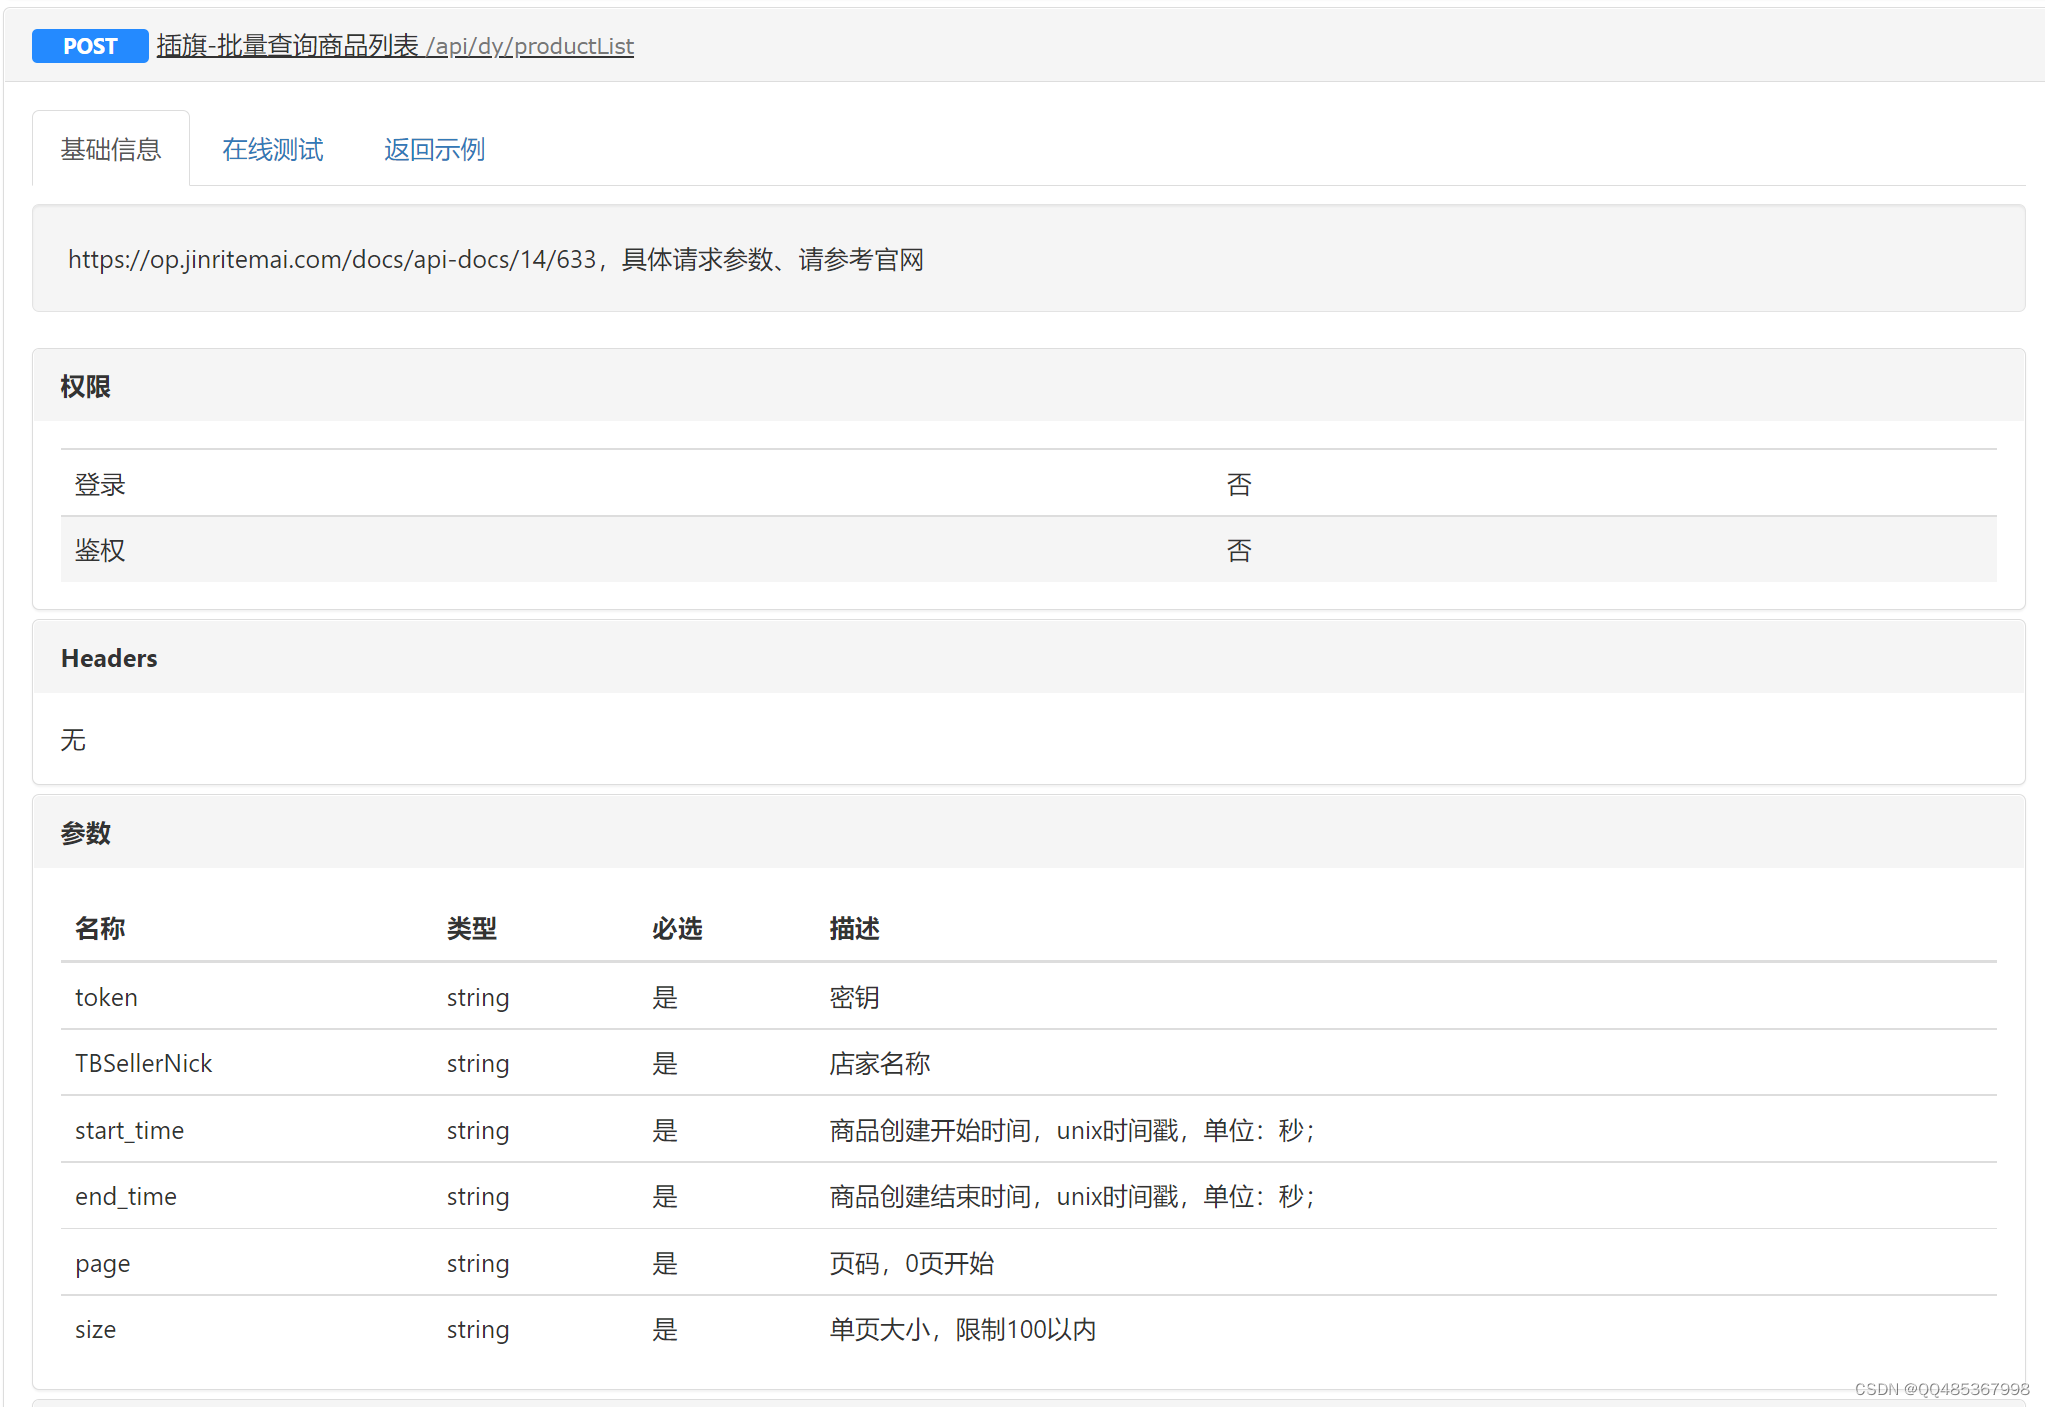This screenshot has width=2045, height=1407.
Task: Click the token parameter name
Action: point(106,997)
